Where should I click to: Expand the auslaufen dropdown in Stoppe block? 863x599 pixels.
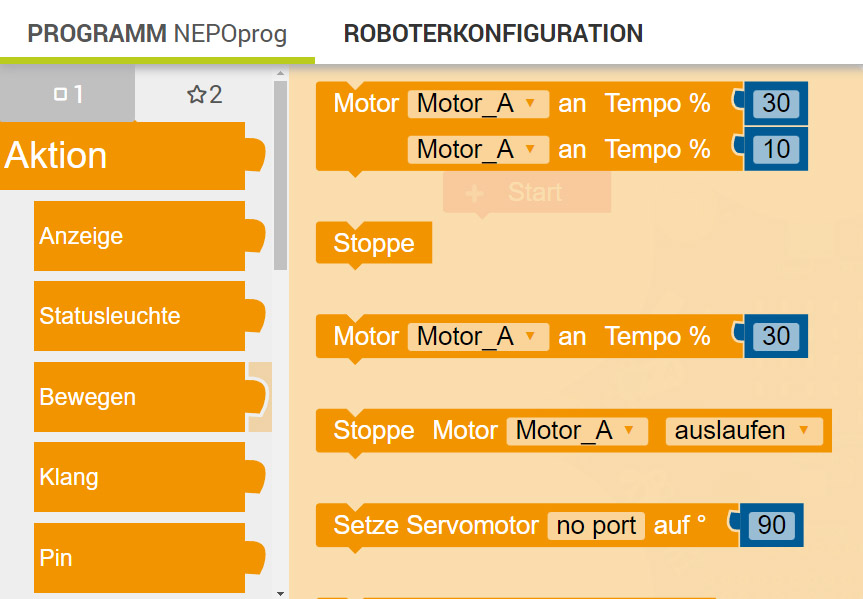pyautogui.click(x=743, y=431)
